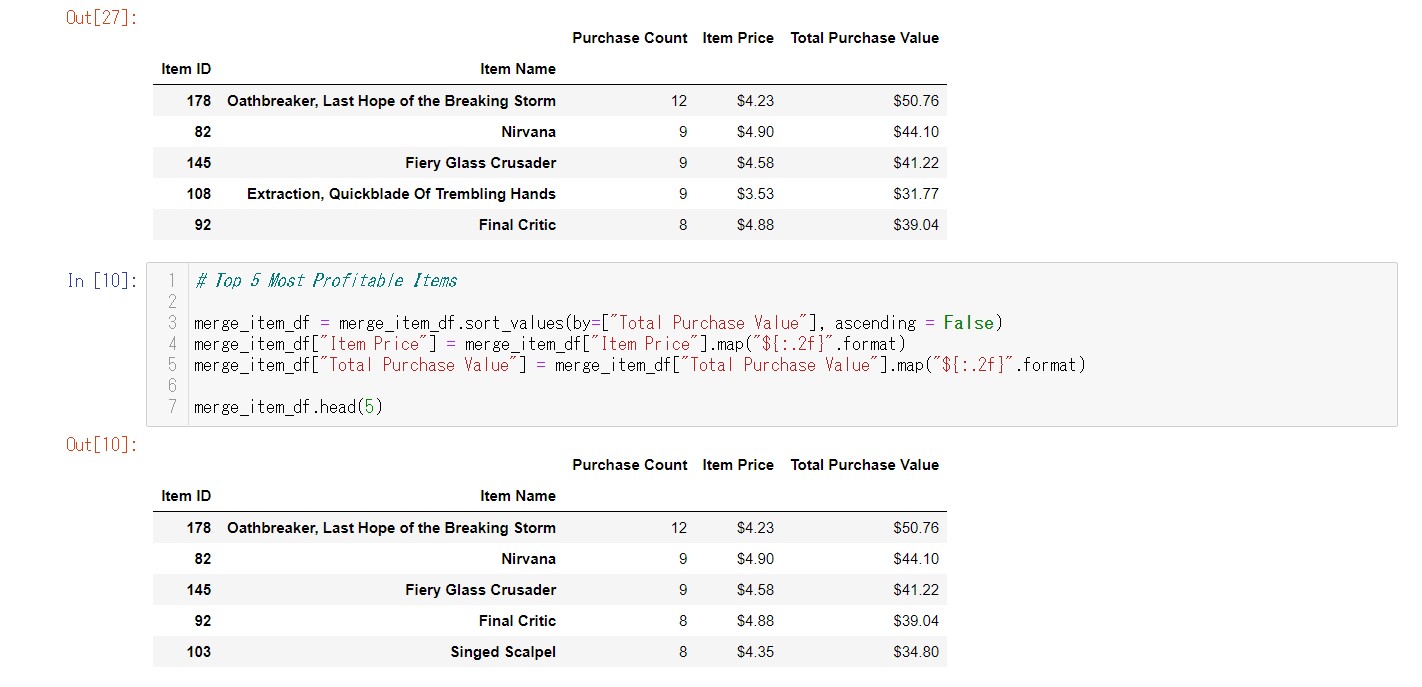The height and width of the screenshot is (687, 1422).
Task: Click the $34.80 total purchase value
Action: click(916, 652)
